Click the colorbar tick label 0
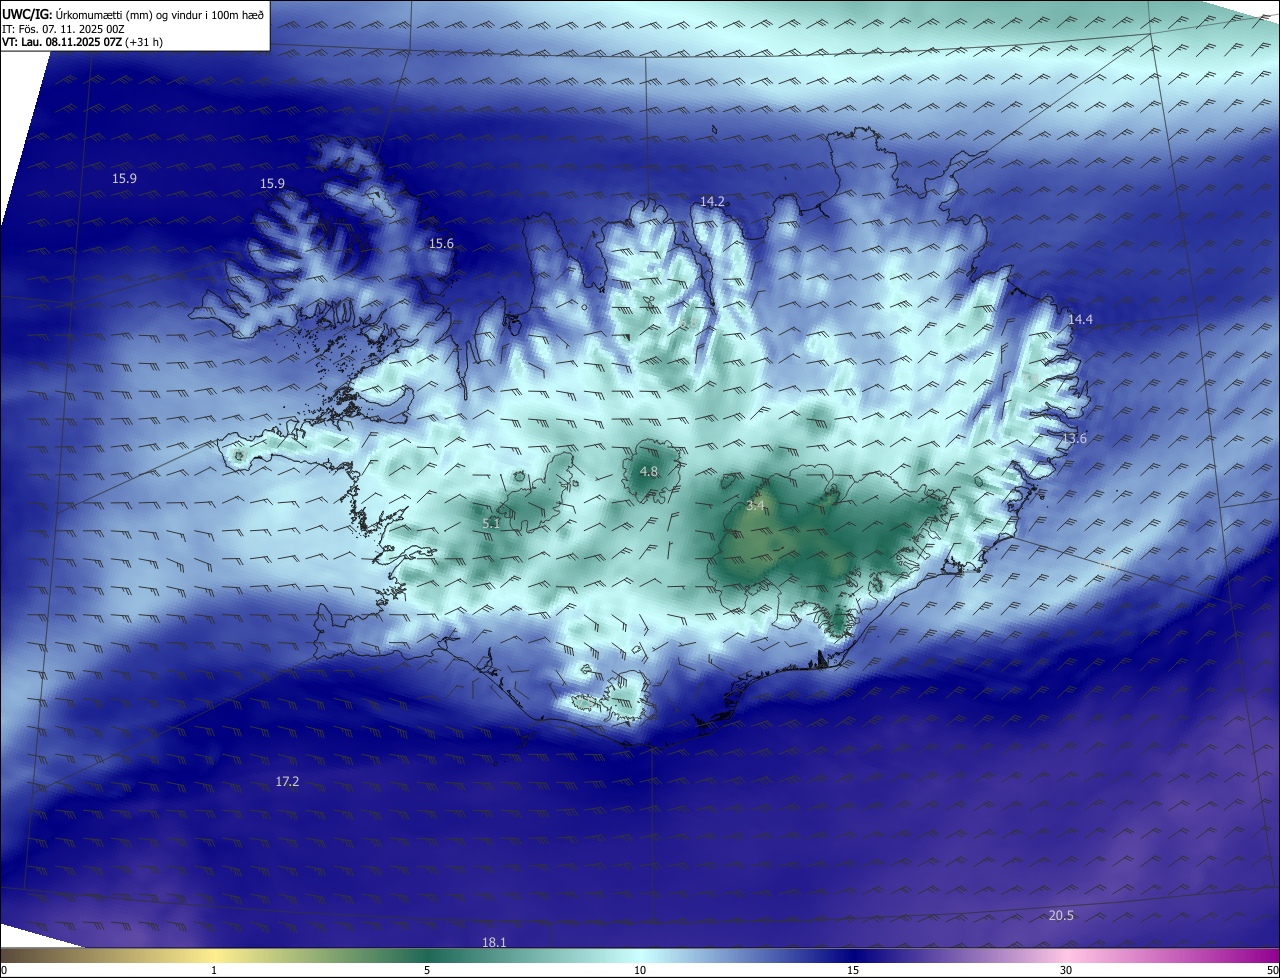The height and width of the screenshot is (978, 1280). [4, 971]
